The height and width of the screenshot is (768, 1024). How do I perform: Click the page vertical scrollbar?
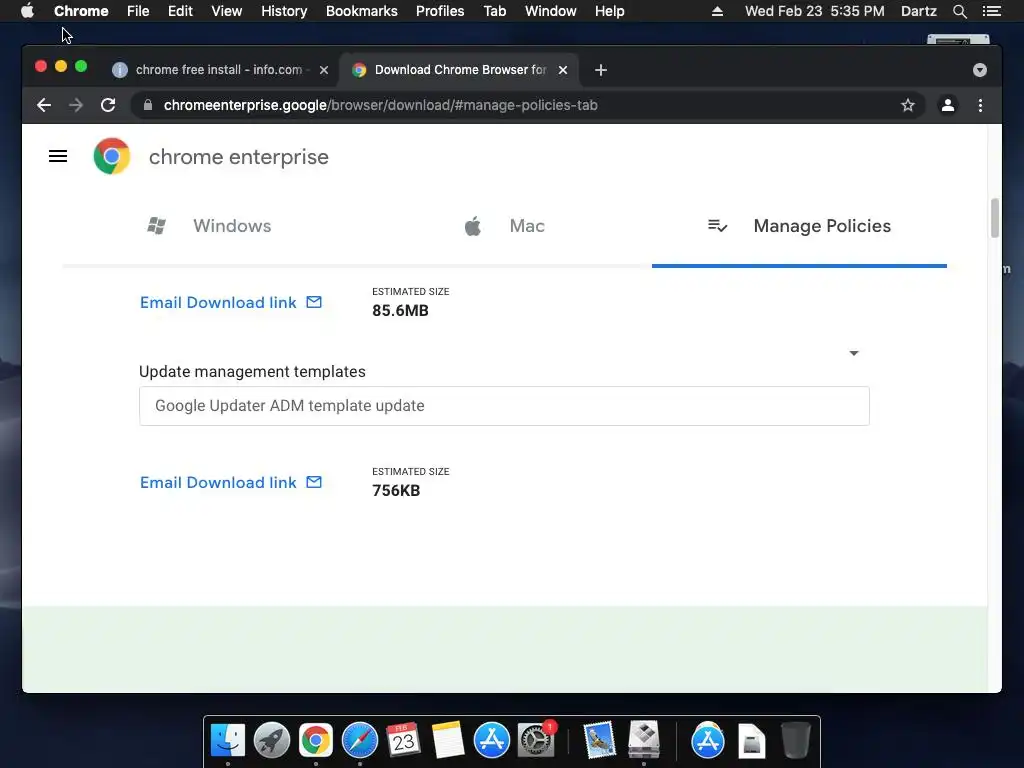click(995, 218)
